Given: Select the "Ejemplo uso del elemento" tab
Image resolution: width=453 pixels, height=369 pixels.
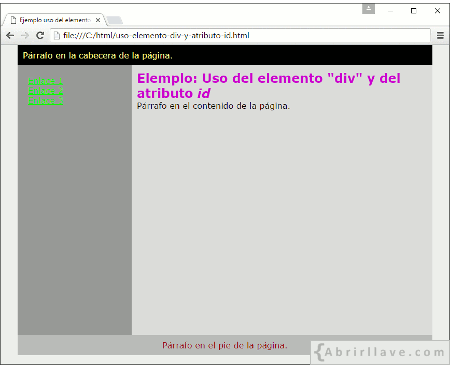Looking at the screenshot, I should [55, 20].
